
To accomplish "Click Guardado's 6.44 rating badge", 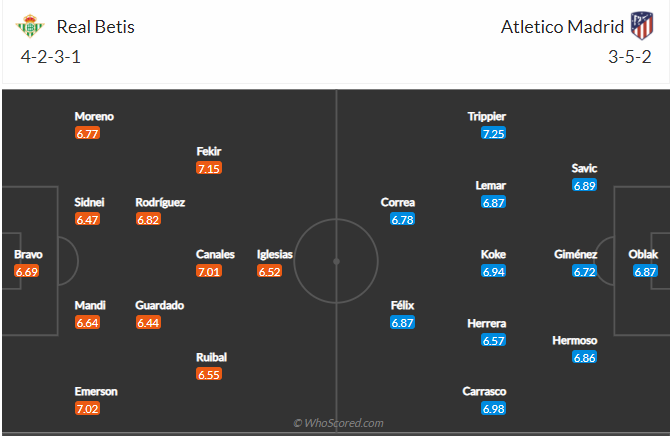I will coord(148,322).
